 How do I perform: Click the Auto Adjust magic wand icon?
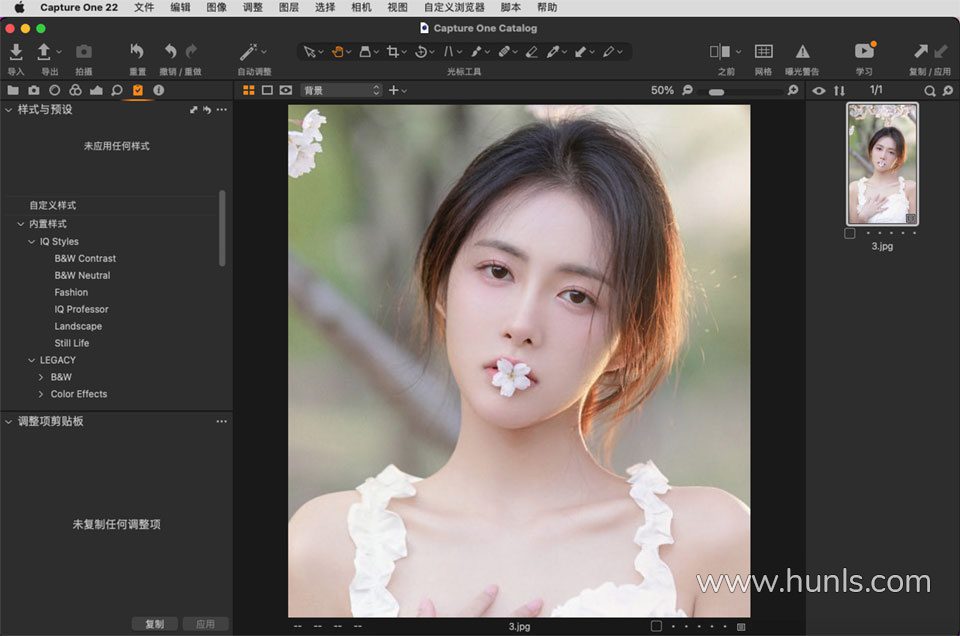coord(249,52)
